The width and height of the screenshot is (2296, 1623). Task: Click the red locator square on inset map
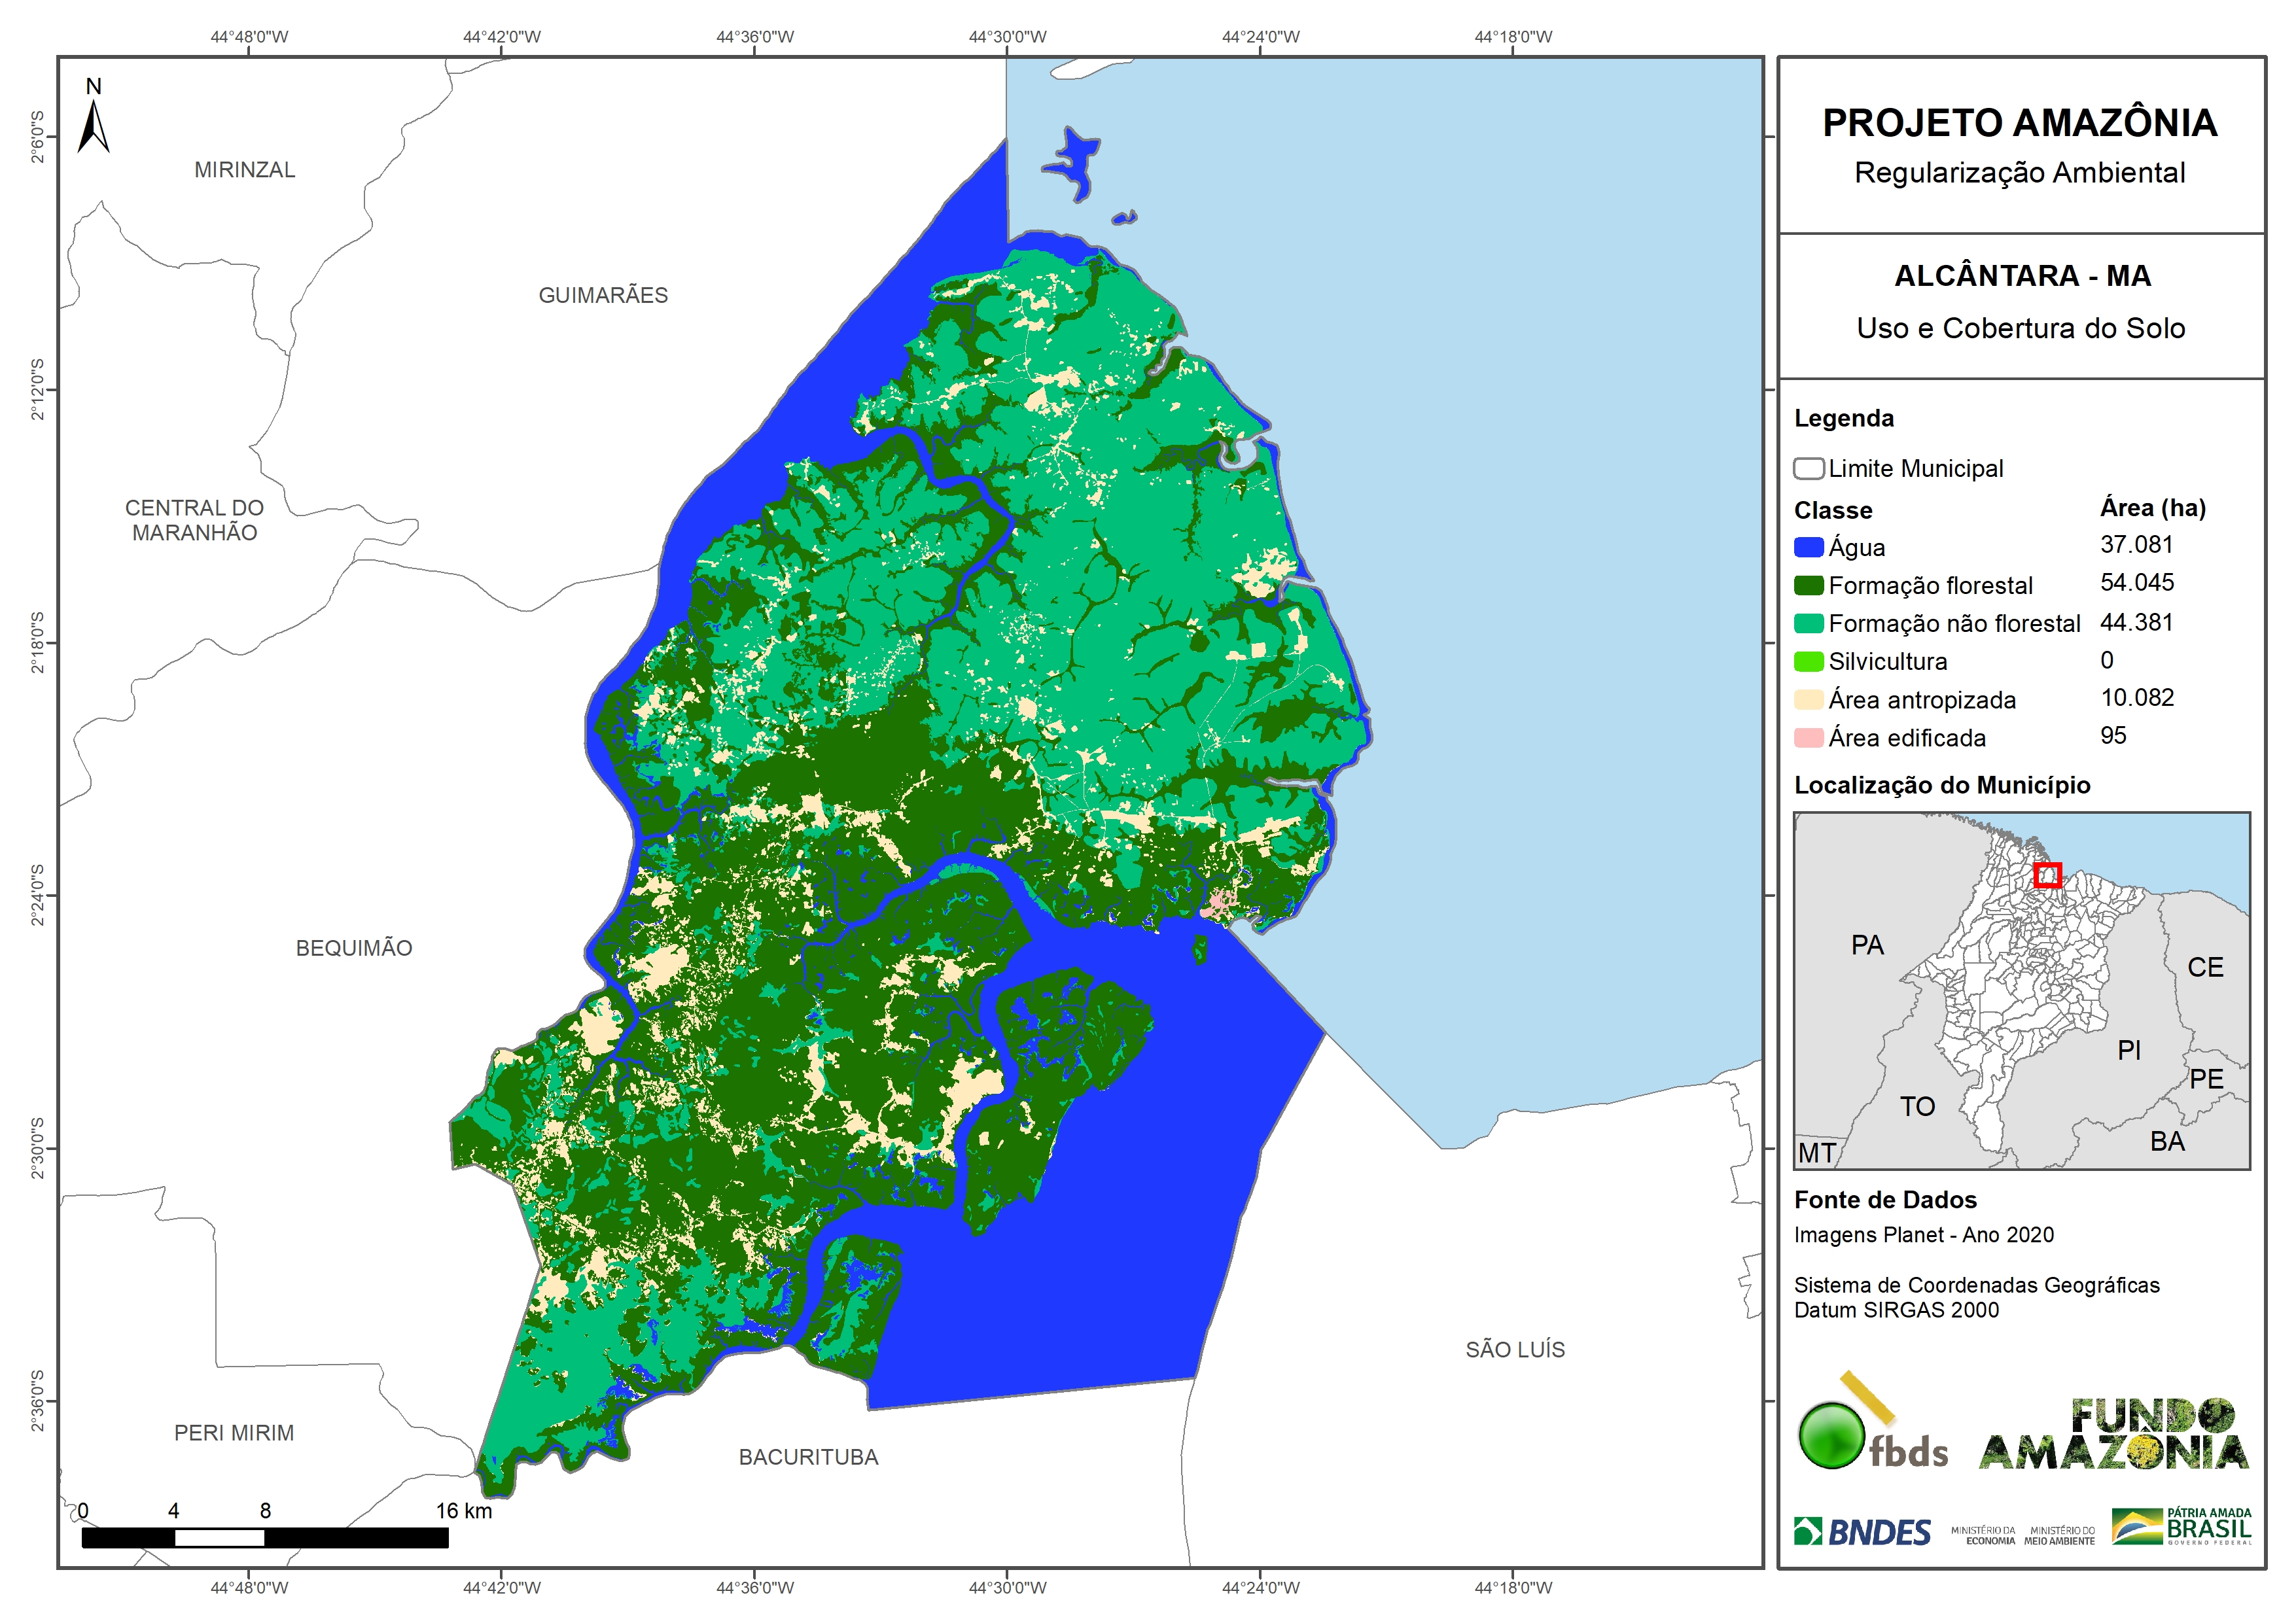tap(2047, 875)
